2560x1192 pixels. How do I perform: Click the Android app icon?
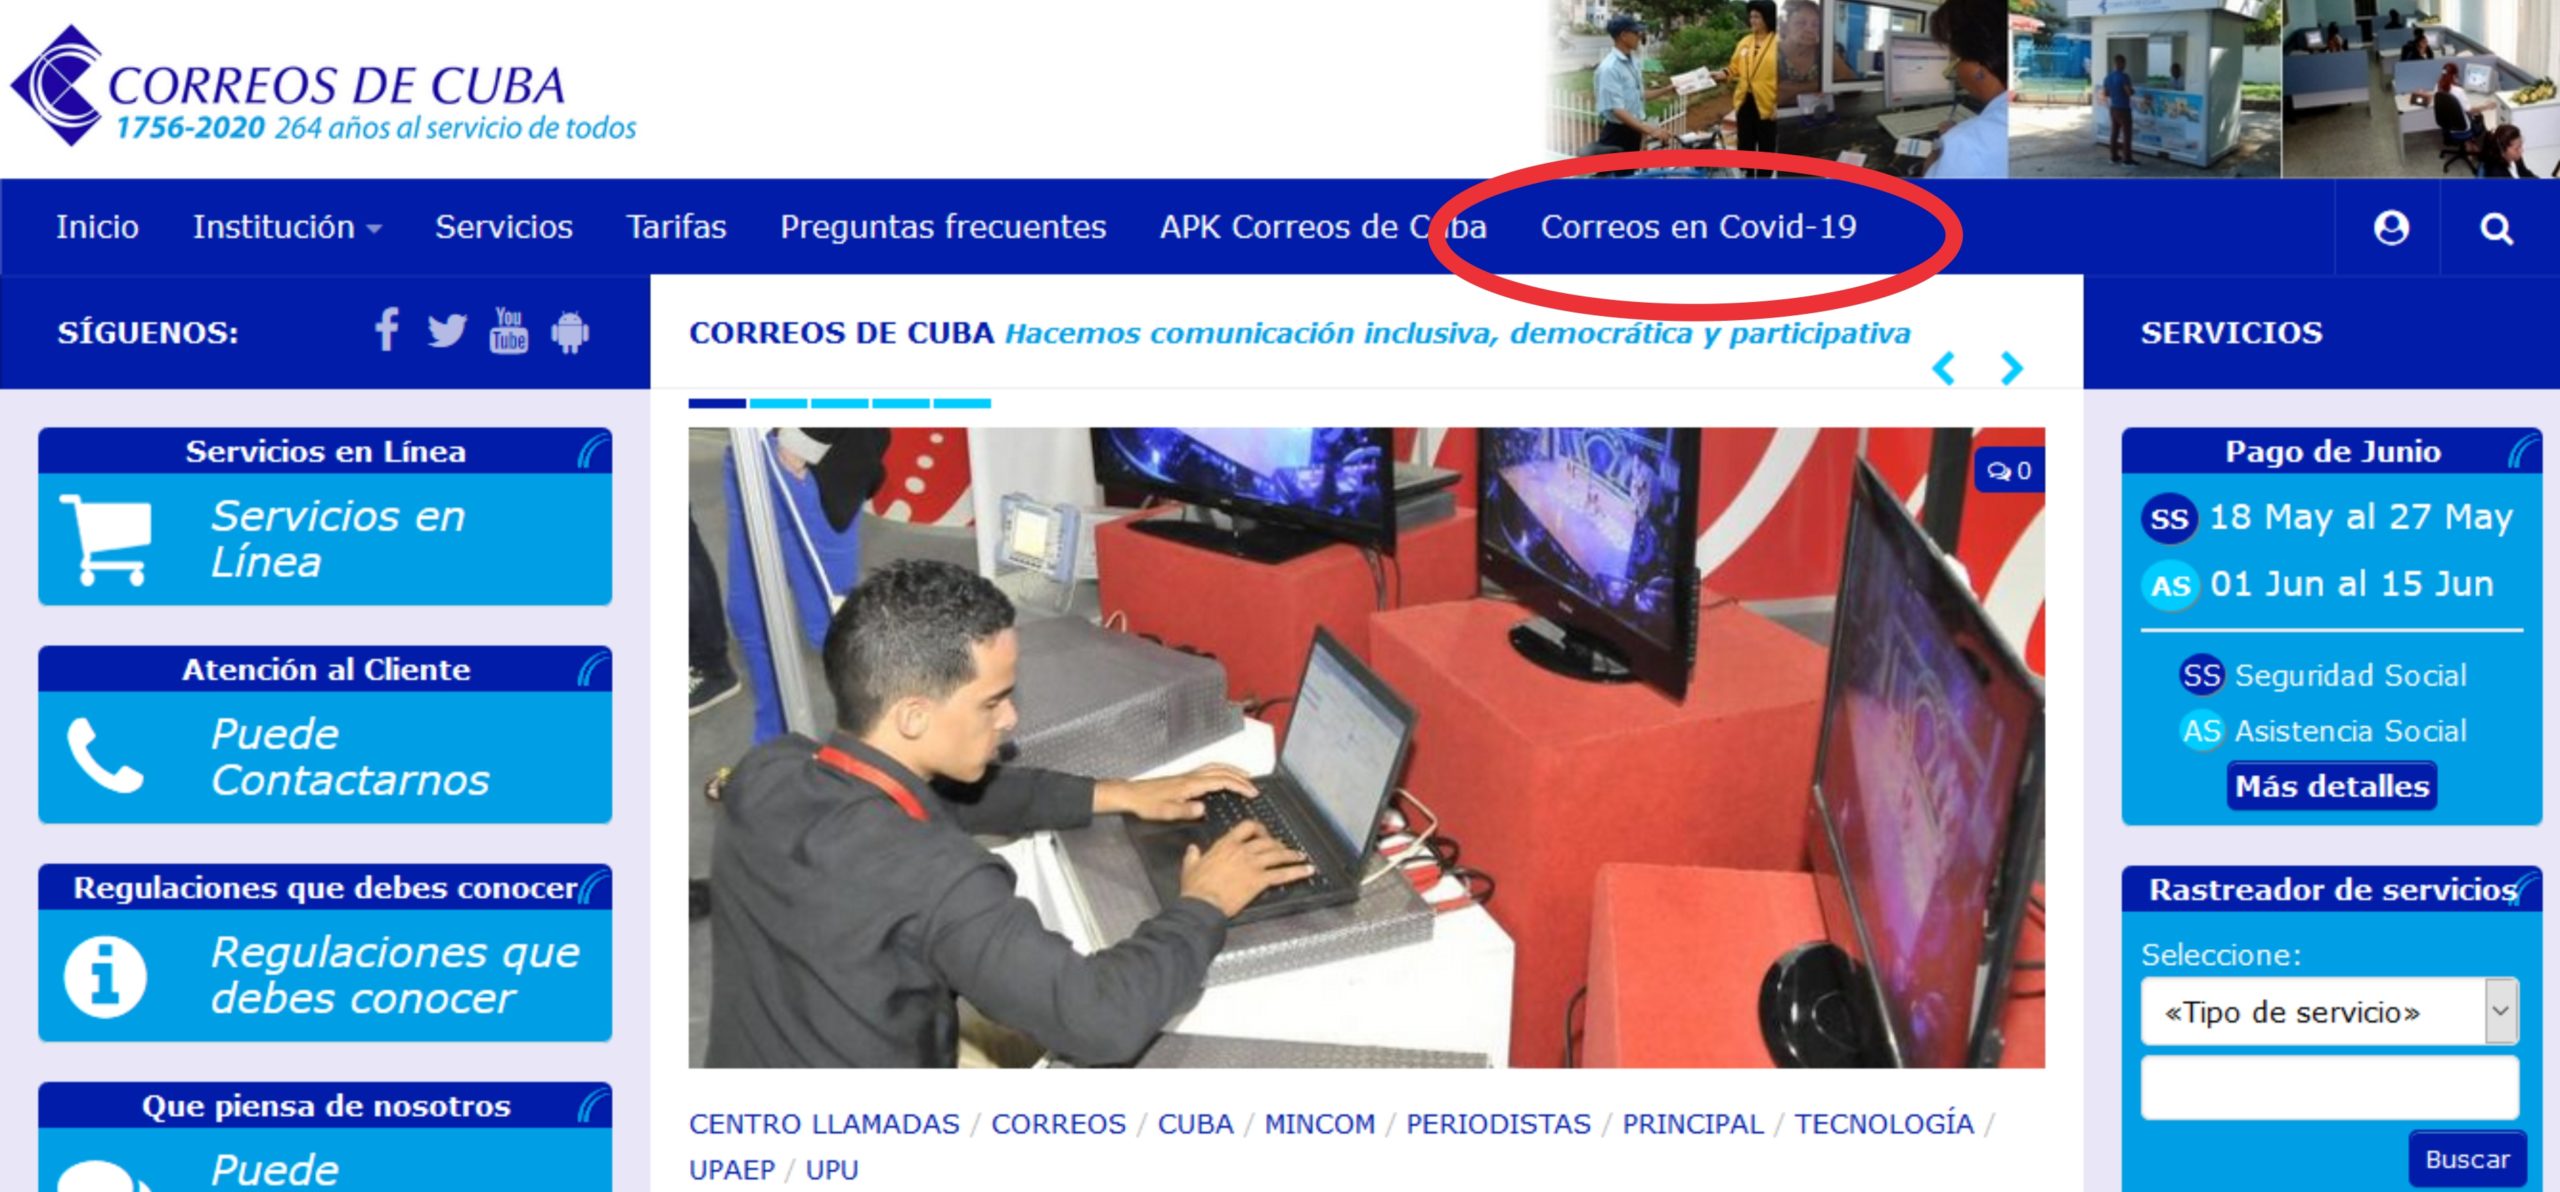pos(570,331)
